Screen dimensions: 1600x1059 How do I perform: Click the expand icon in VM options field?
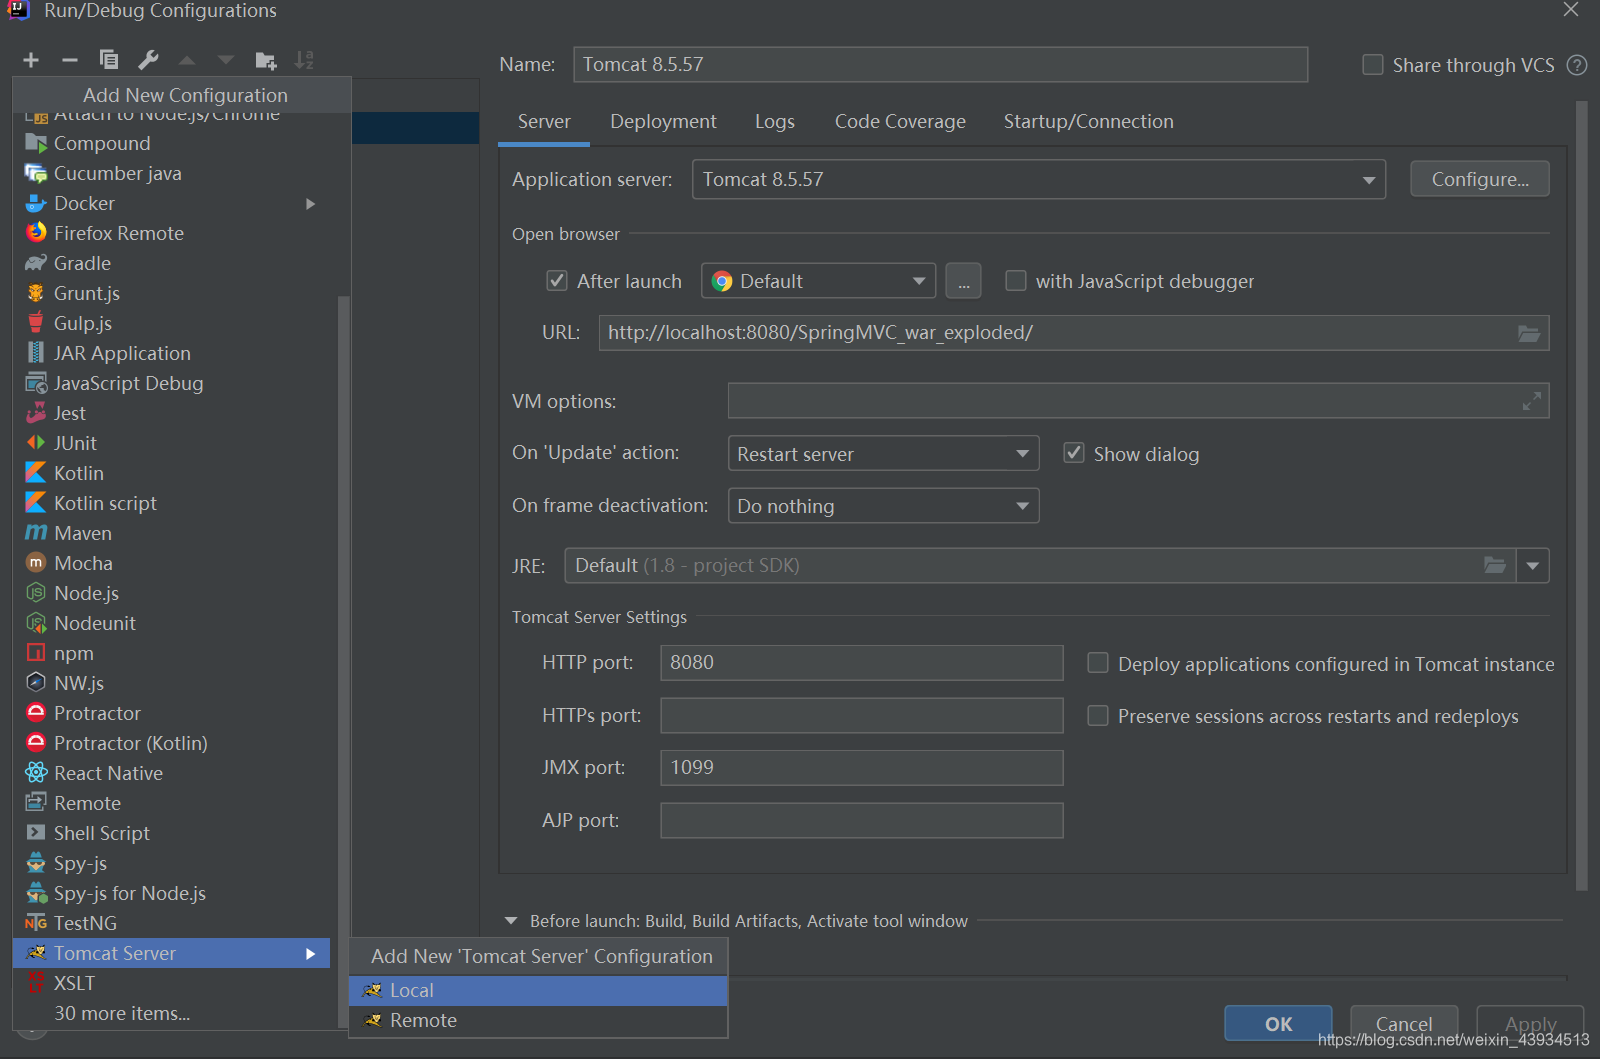(1531, 401)
